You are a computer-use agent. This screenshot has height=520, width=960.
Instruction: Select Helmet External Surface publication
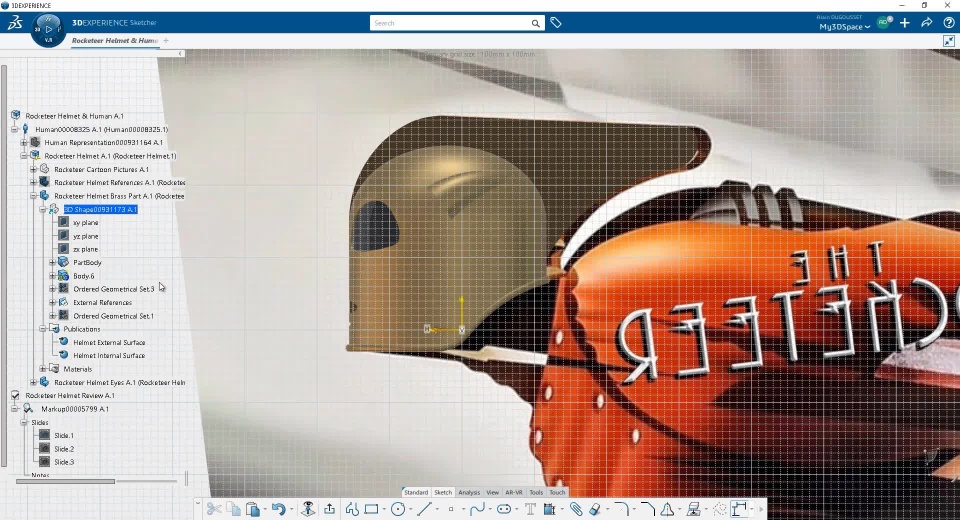(x=109, y=342)
